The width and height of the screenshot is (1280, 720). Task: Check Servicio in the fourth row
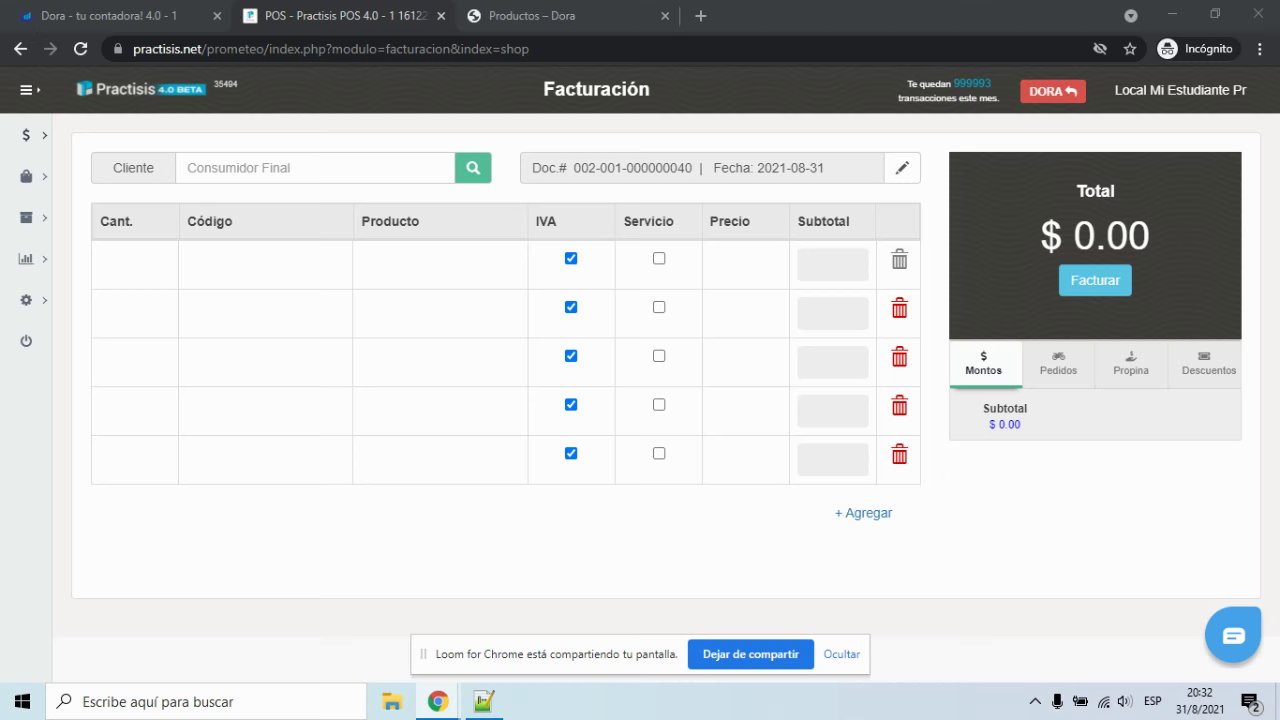[x=659, y=405]
